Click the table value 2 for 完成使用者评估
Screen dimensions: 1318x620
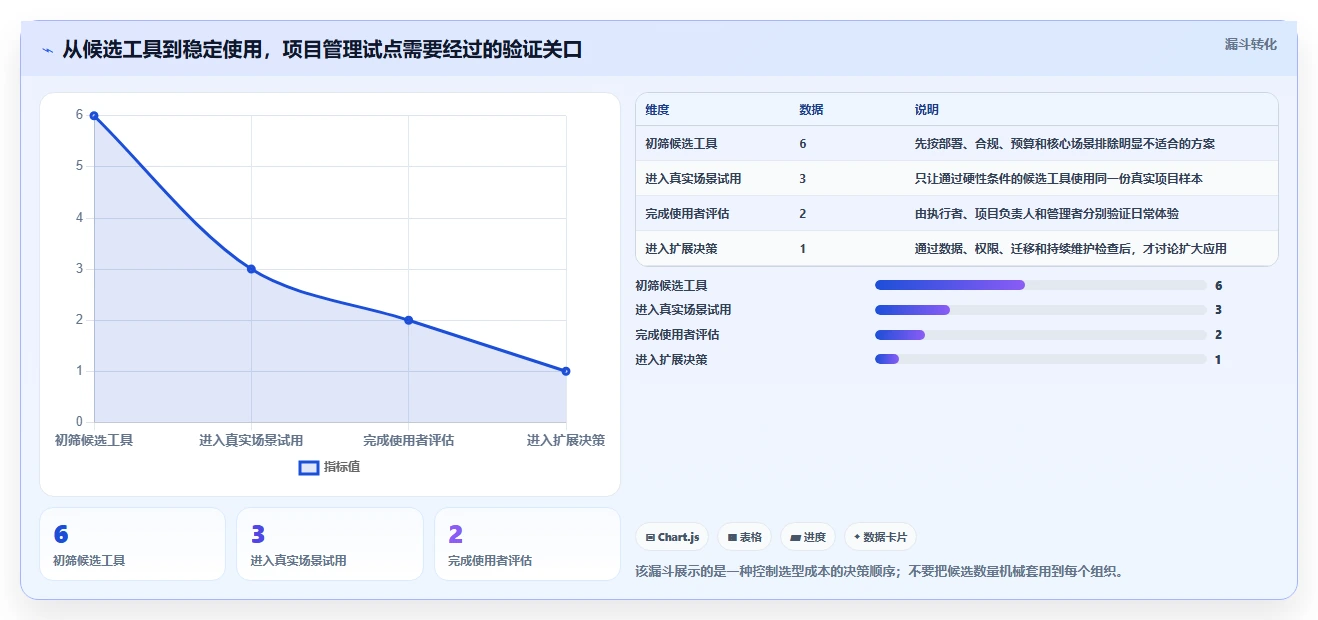tap(803, 214)
